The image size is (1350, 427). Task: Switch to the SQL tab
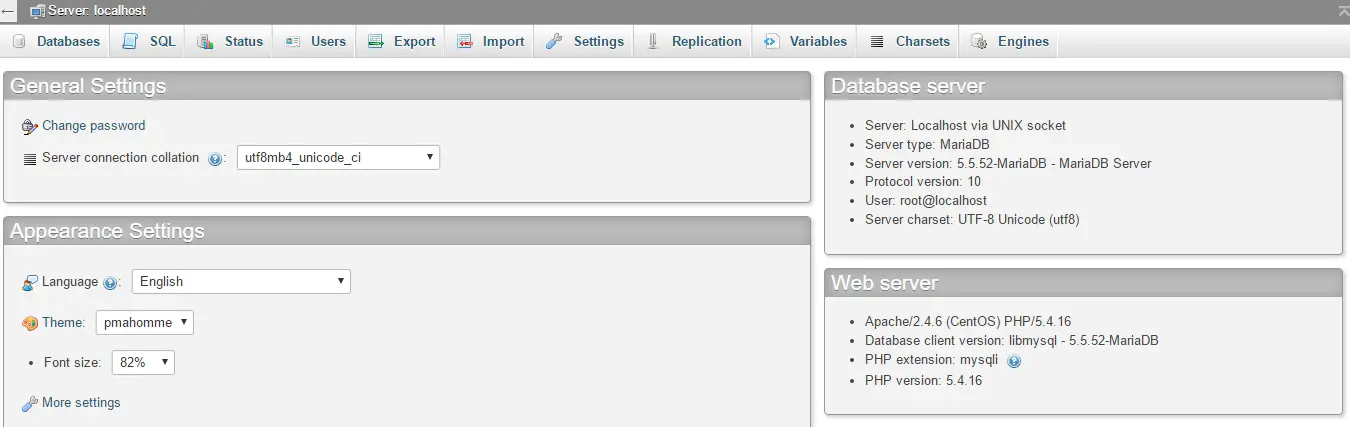(x=149, y=42)
